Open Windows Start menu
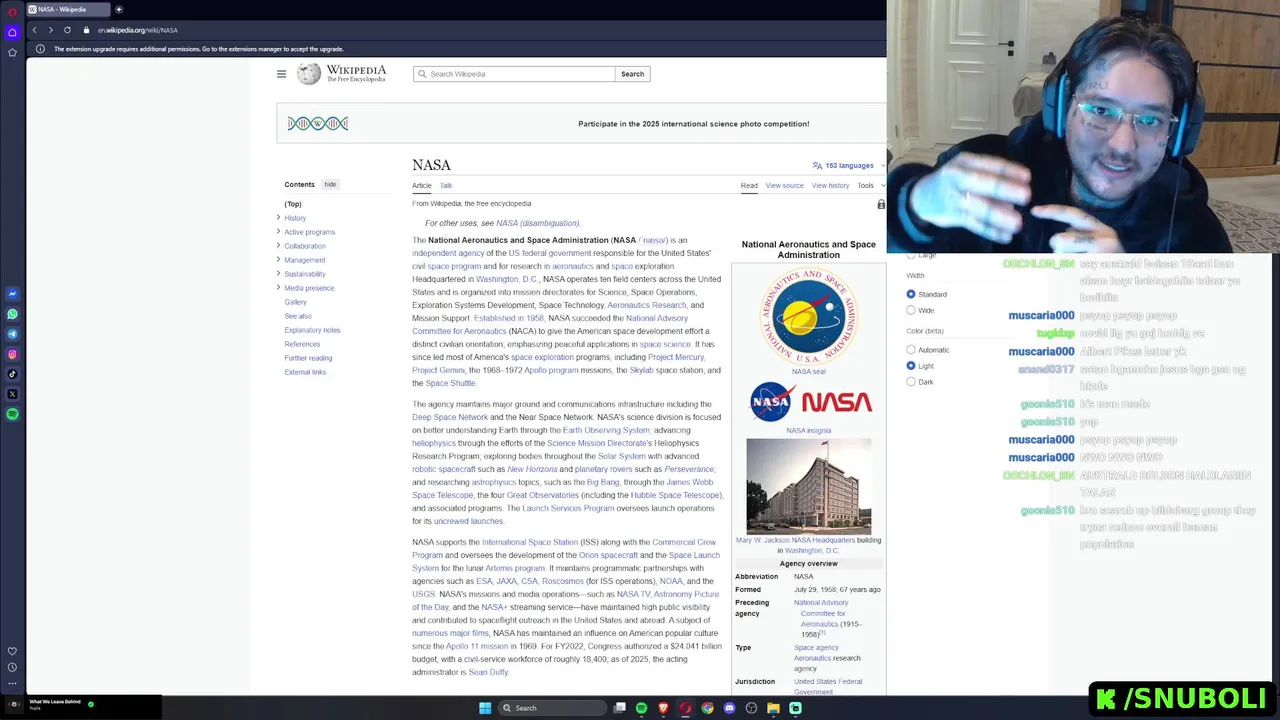Viewport: 1280px width, 720px height. (x=485, y=708)
